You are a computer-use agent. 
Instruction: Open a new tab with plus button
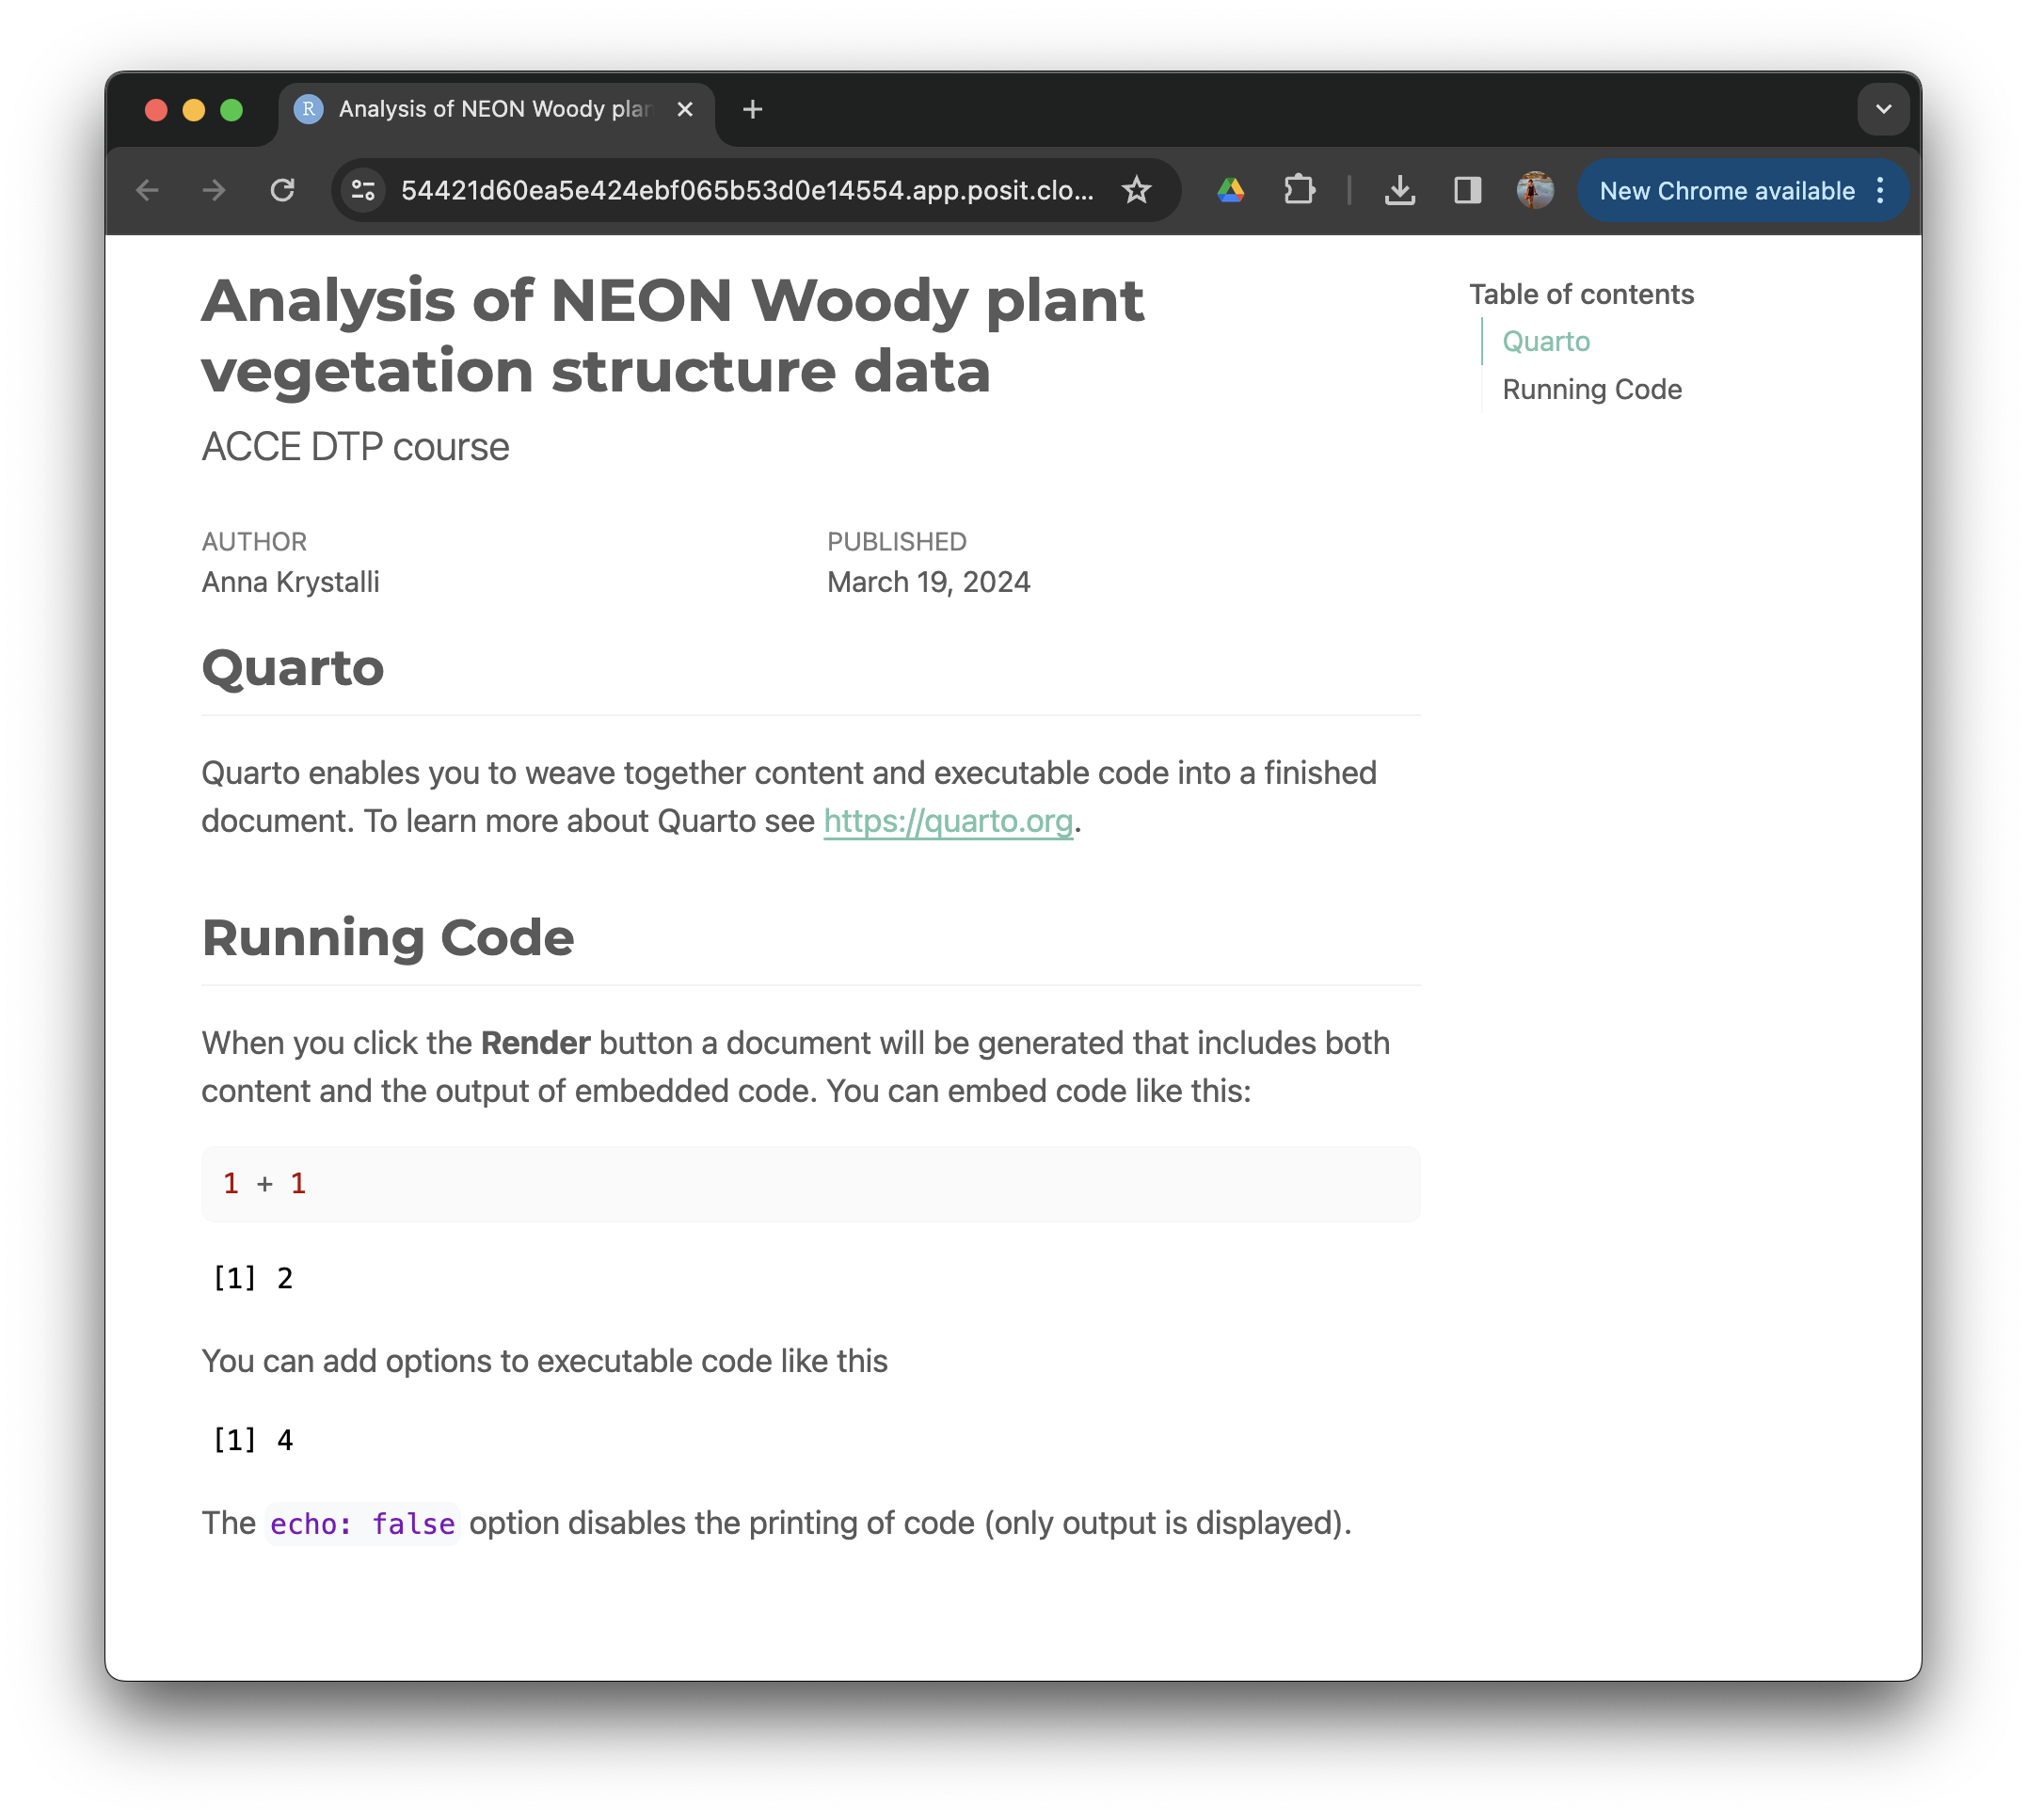[x=753, y=109]
